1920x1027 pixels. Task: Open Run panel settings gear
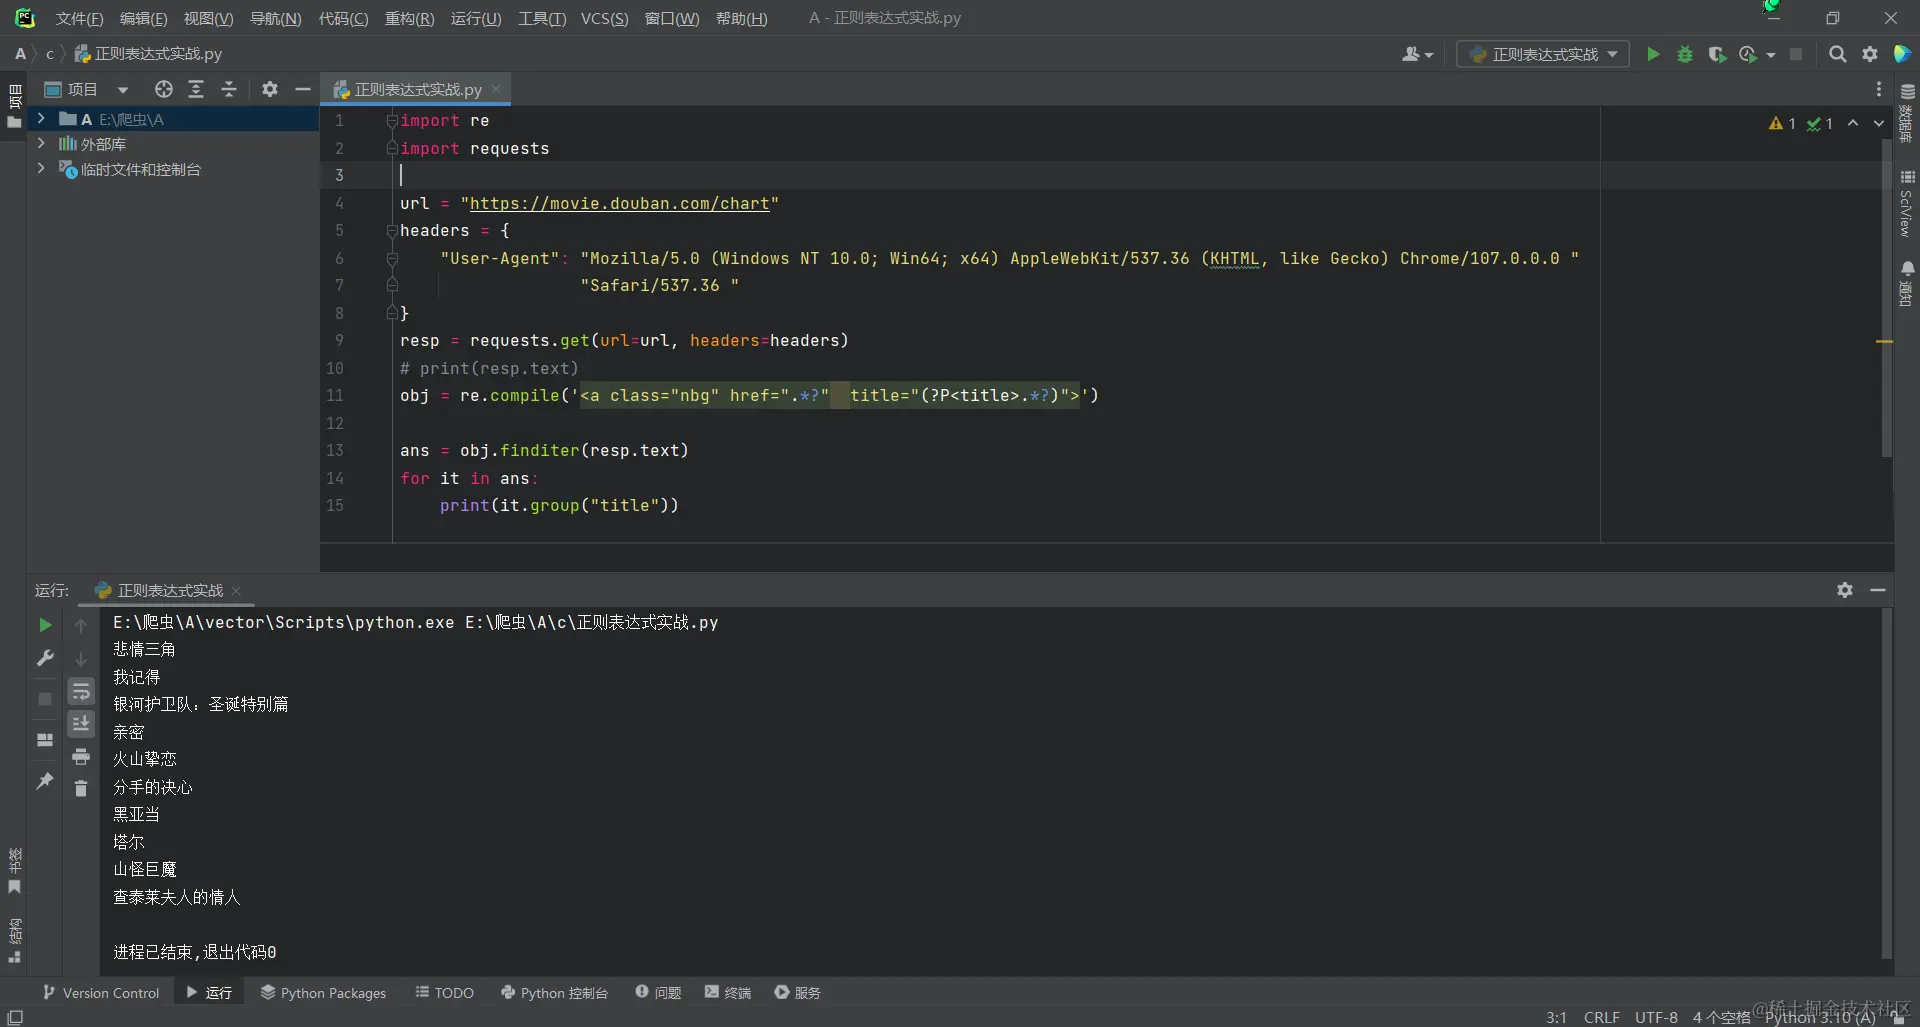click(x=1845, y=590)
